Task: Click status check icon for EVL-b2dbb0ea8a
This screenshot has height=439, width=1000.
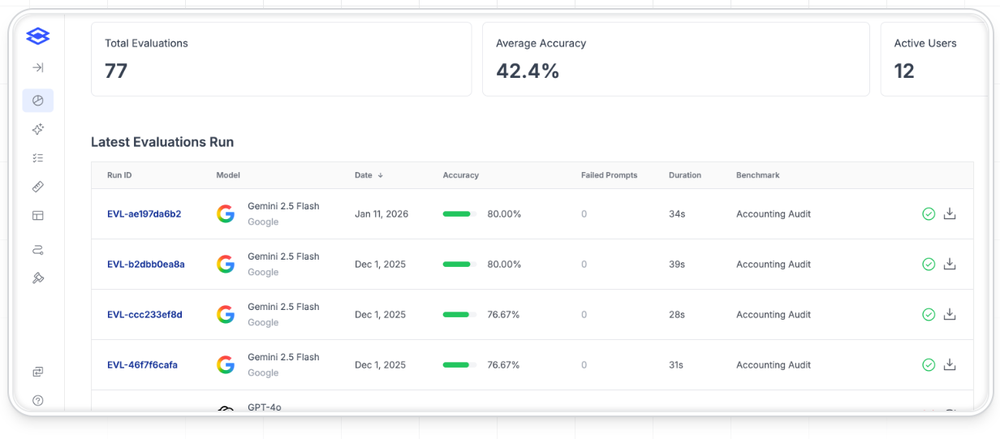Action: (x=929, y=264)
